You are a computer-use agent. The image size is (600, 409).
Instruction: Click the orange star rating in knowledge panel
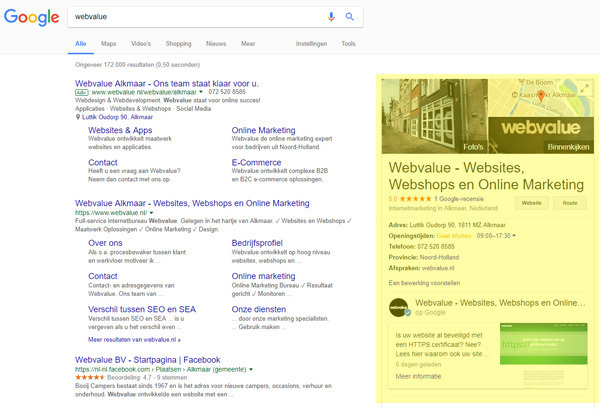click(x=415, y=199)
